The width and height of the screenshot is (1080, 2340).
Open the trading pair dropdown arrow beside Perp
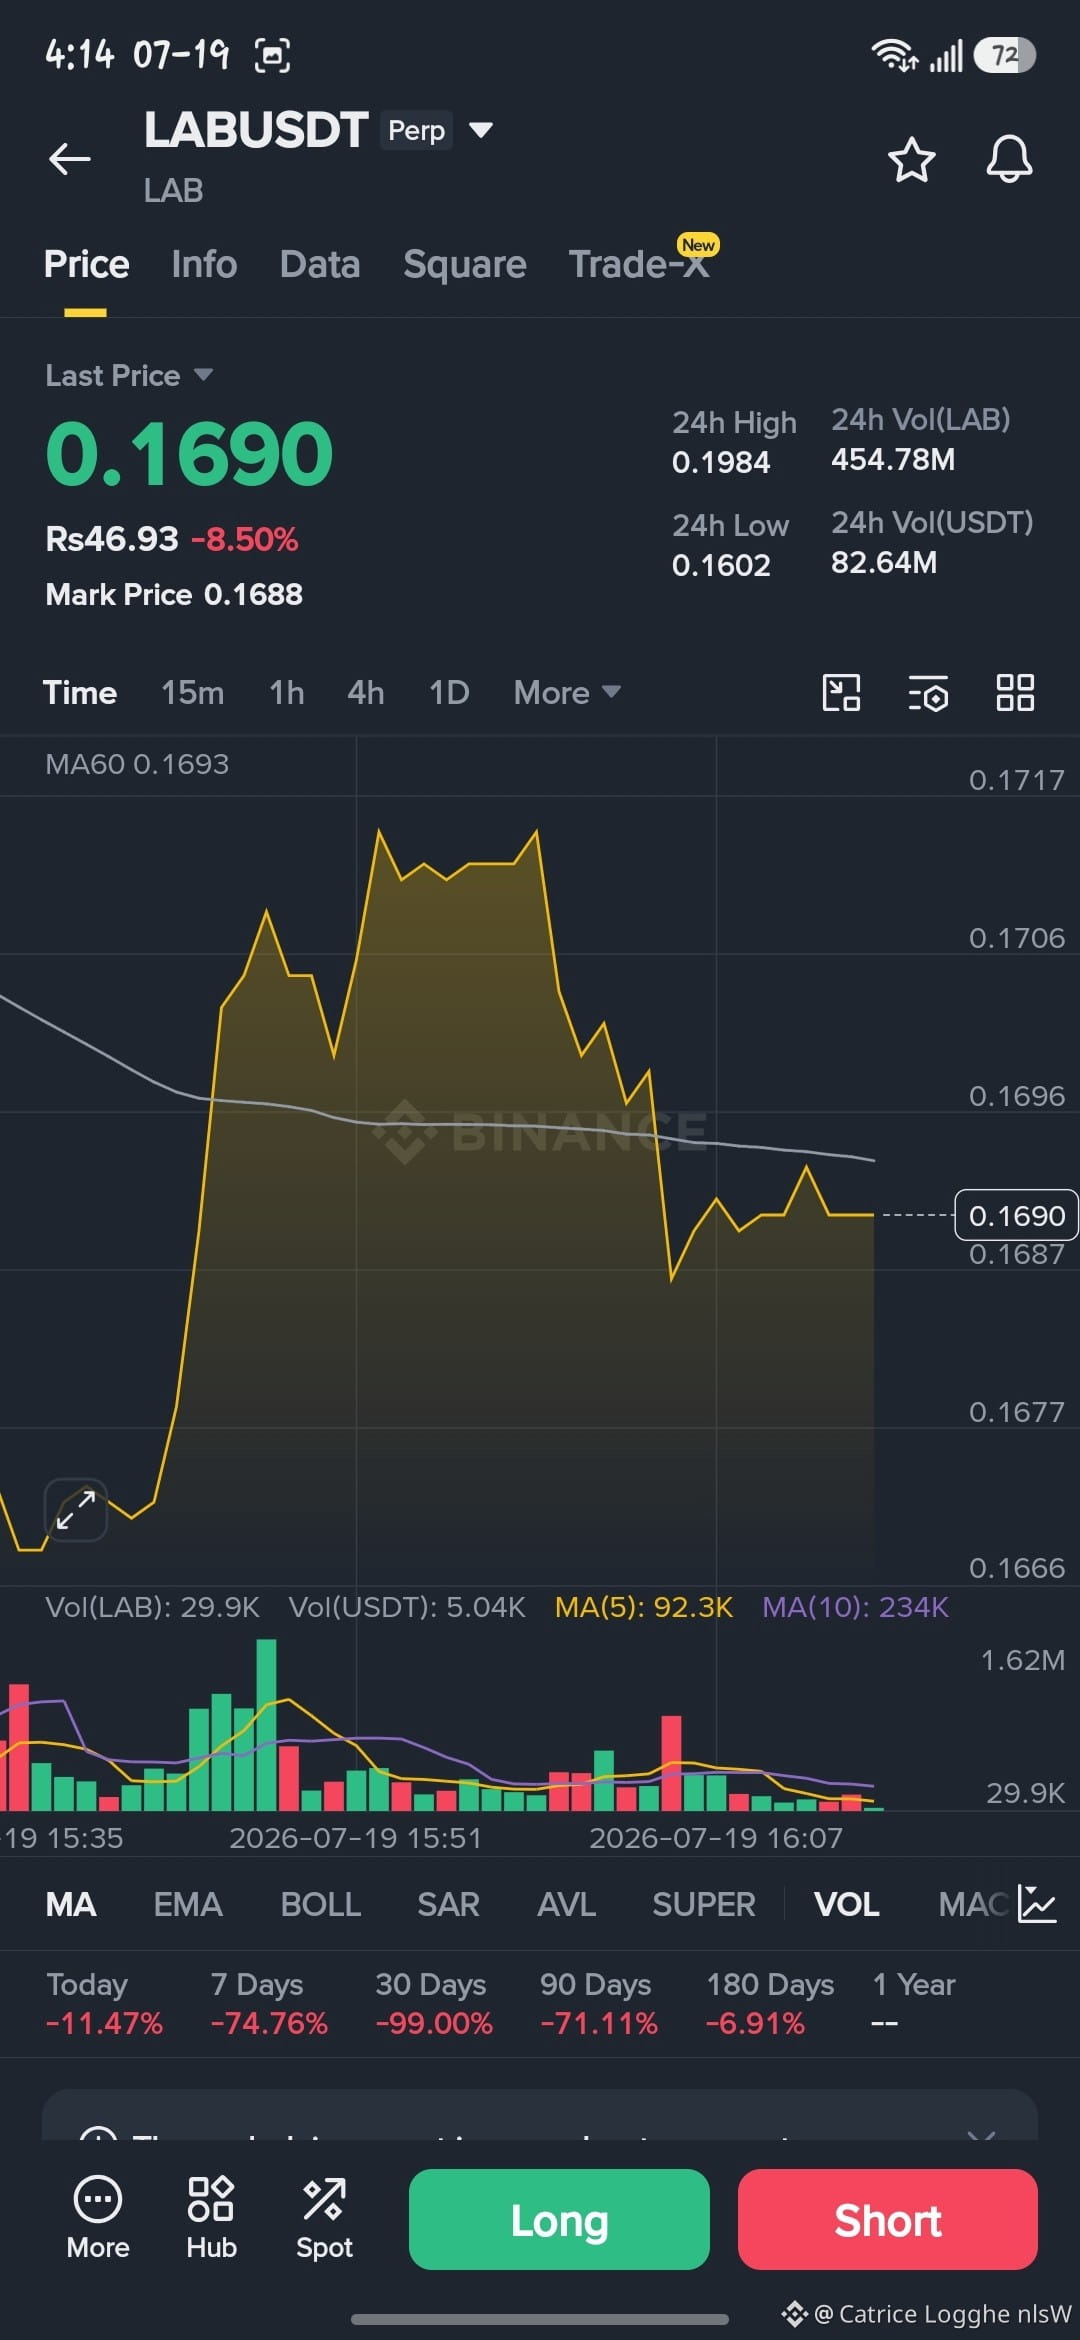(481, 130)
